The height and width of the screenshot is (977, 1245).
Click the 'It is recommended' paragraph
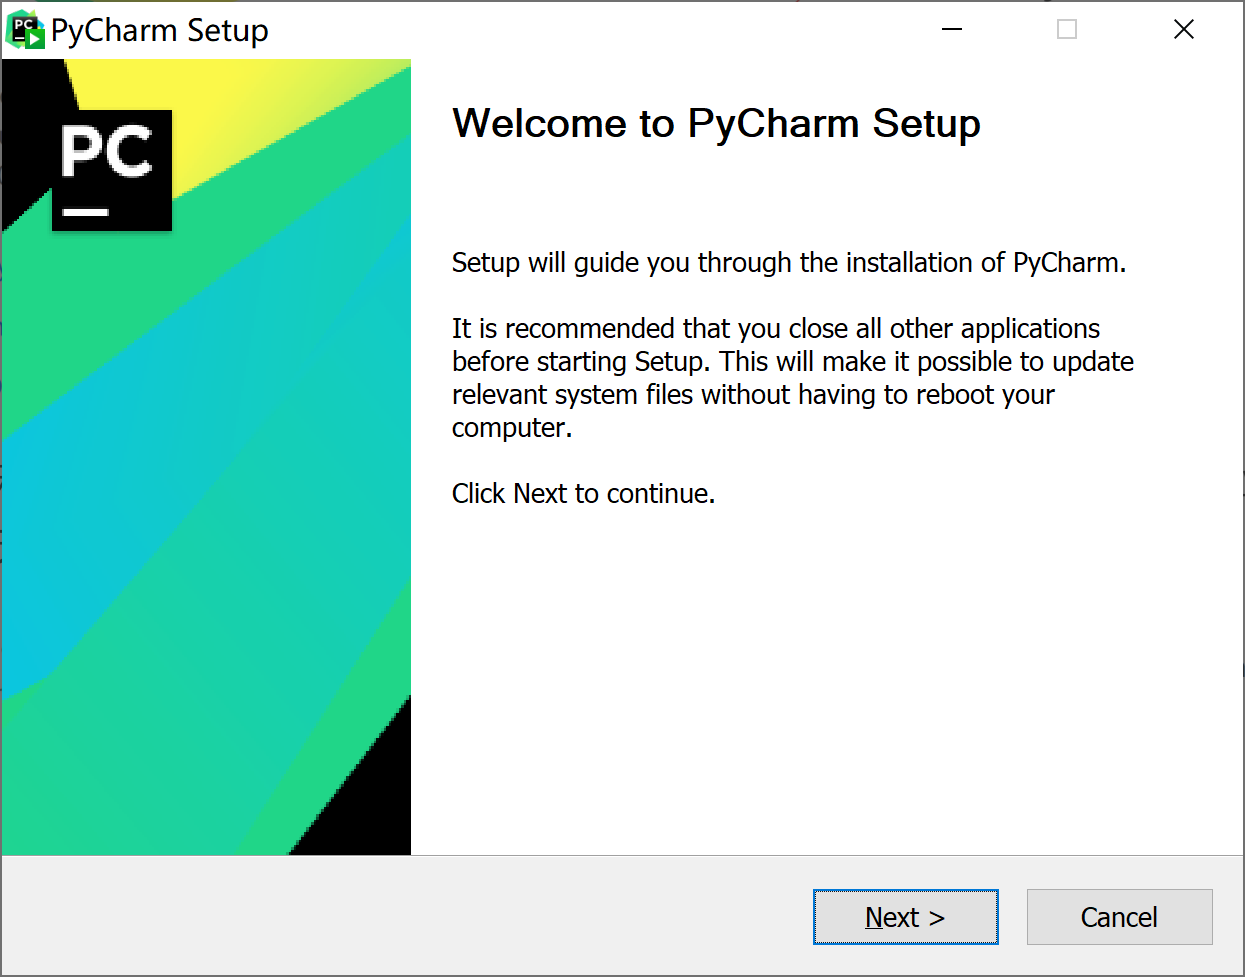[793, 378]
